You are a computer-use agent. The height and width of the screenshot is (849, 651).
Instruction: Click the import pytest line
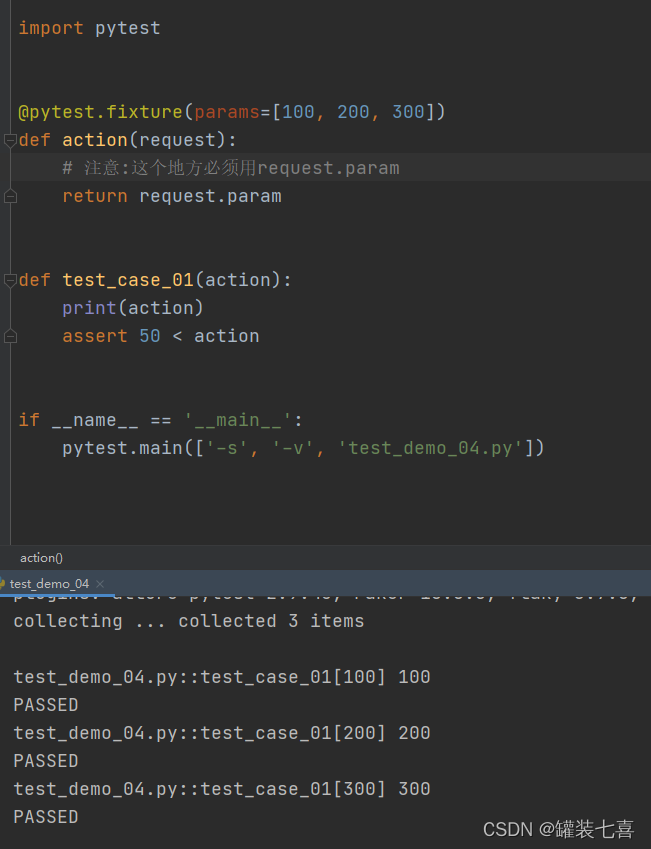coord(89,28)
